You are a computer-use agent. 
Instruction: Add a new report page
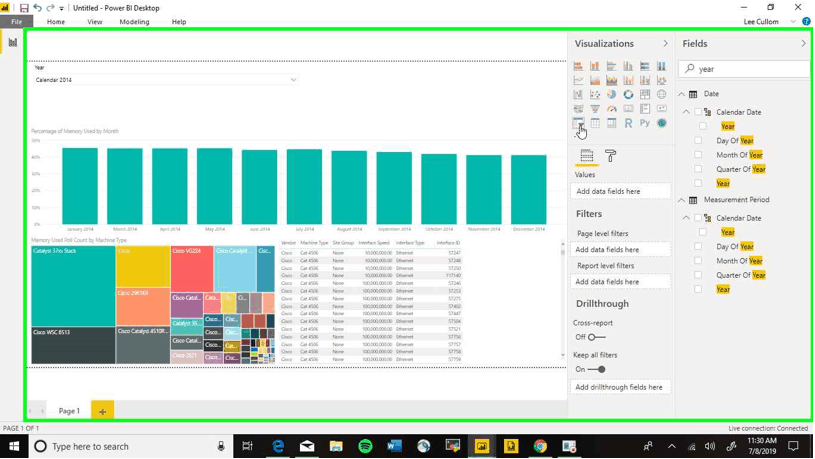pos(102,411)
